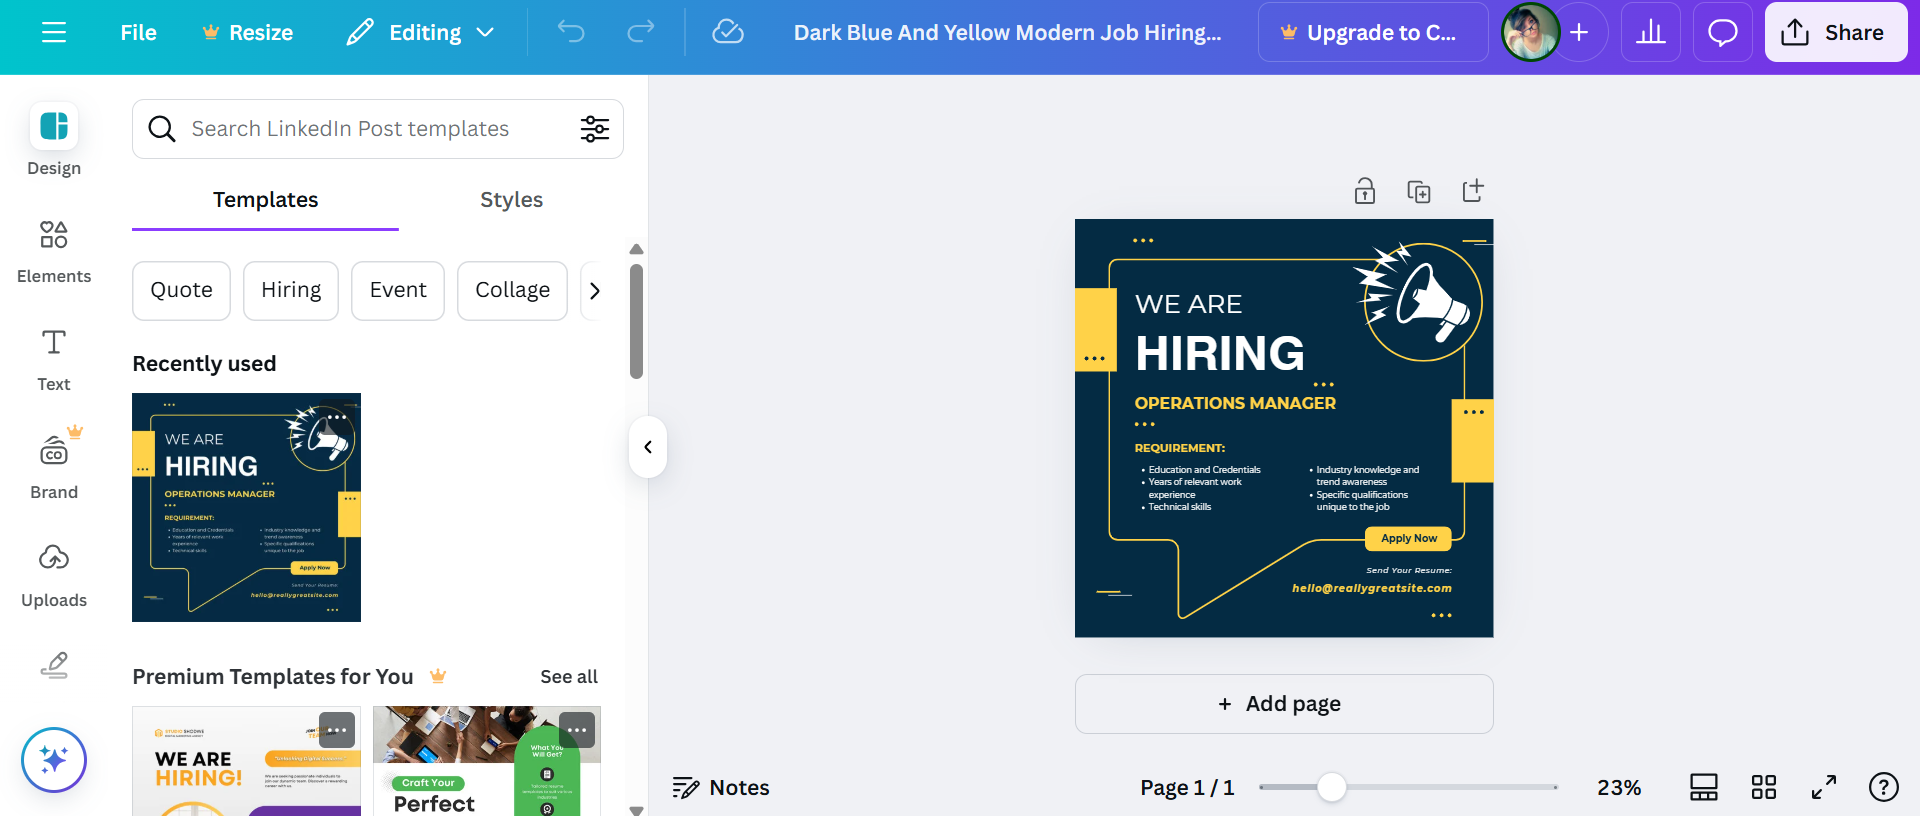The image size is (1920, 816).
Task: Click the Page 1 / 1 indicator
Action: tap(1187, 788)
